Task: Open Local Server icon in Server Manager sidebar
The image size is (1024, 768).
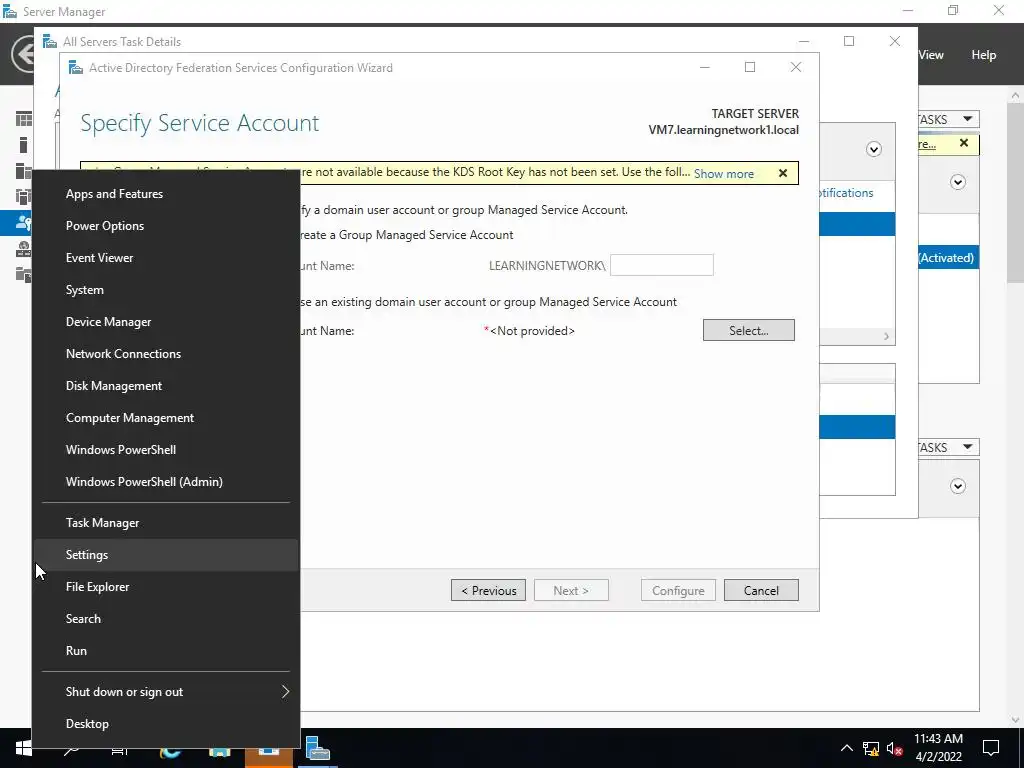Action: [24, 144]
